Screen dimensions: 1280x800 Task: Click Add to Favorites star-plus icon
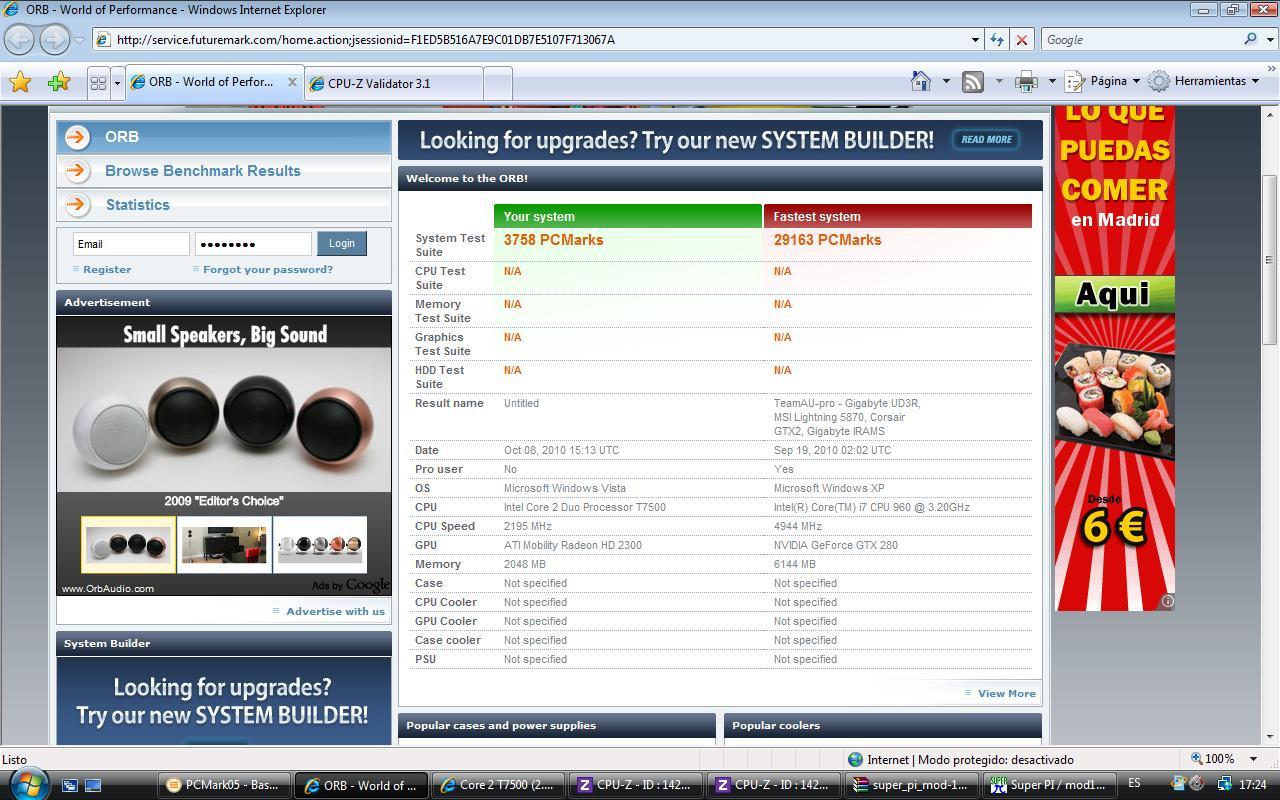(59, 82)
